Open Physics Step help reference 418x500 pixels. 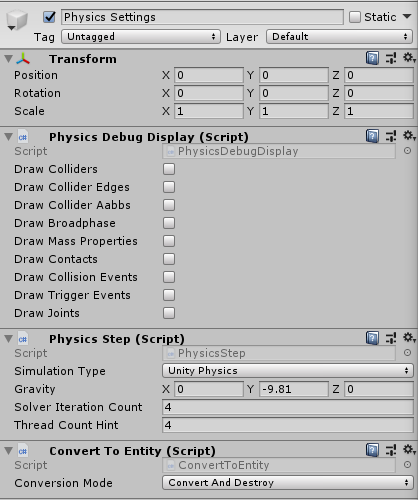coord(372,338)
